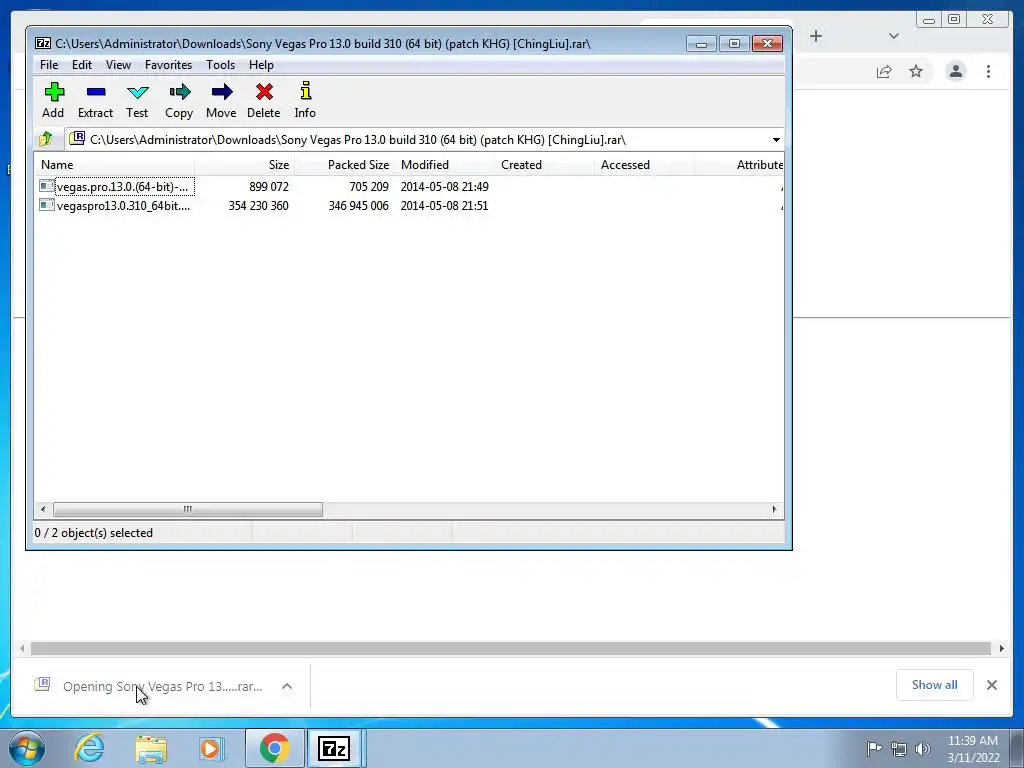Screen dimensions: 1024x768
Task: Click file icon of vegaspro13.0.310 row
Action: pos(46,205)
